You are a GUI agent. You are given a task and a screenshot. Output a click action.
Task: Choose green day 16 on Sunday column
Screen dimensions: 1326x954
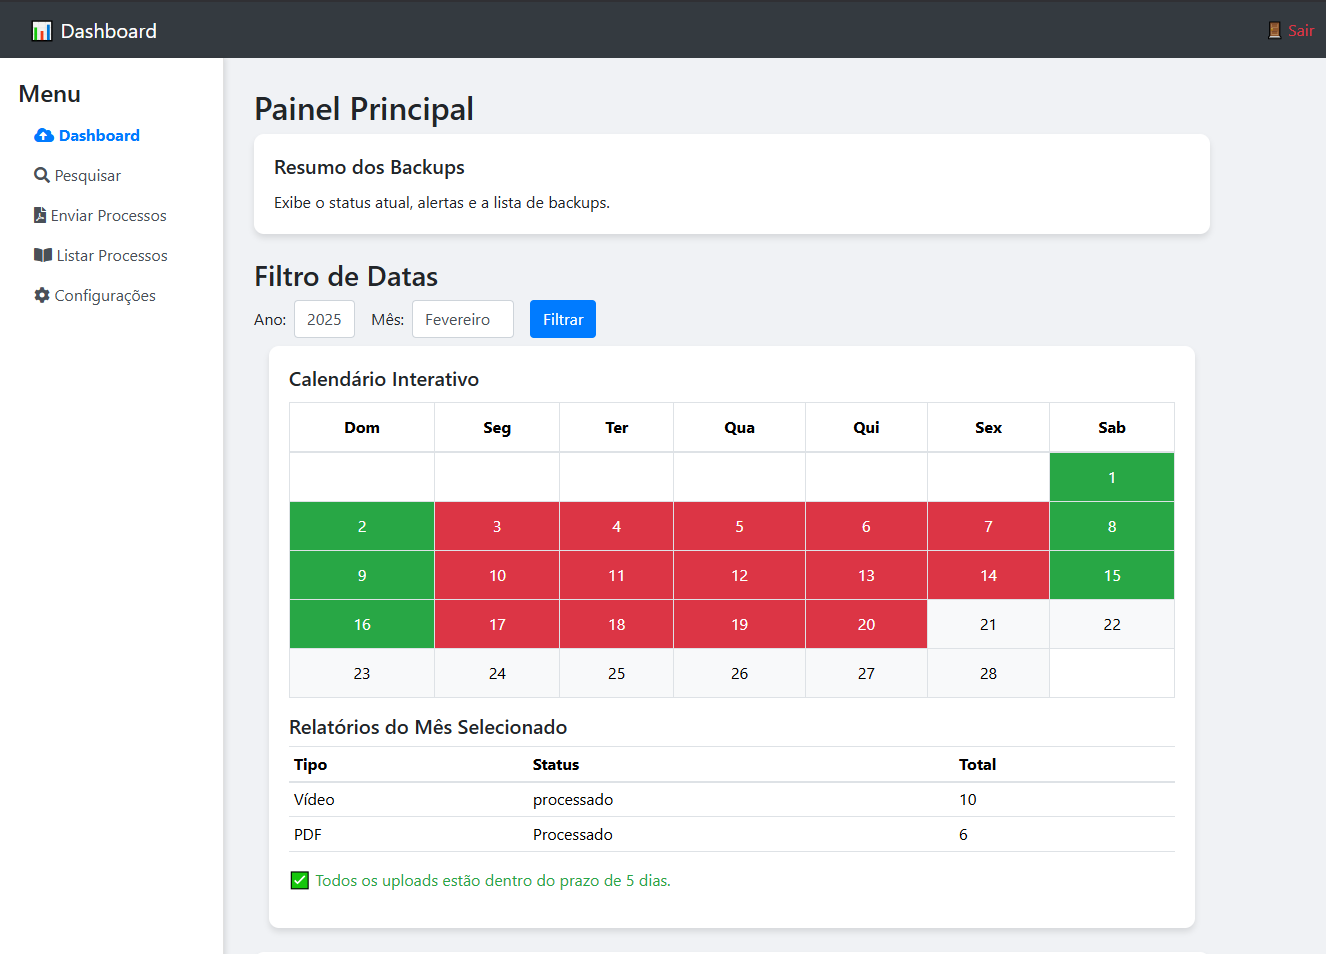(362, 624)
